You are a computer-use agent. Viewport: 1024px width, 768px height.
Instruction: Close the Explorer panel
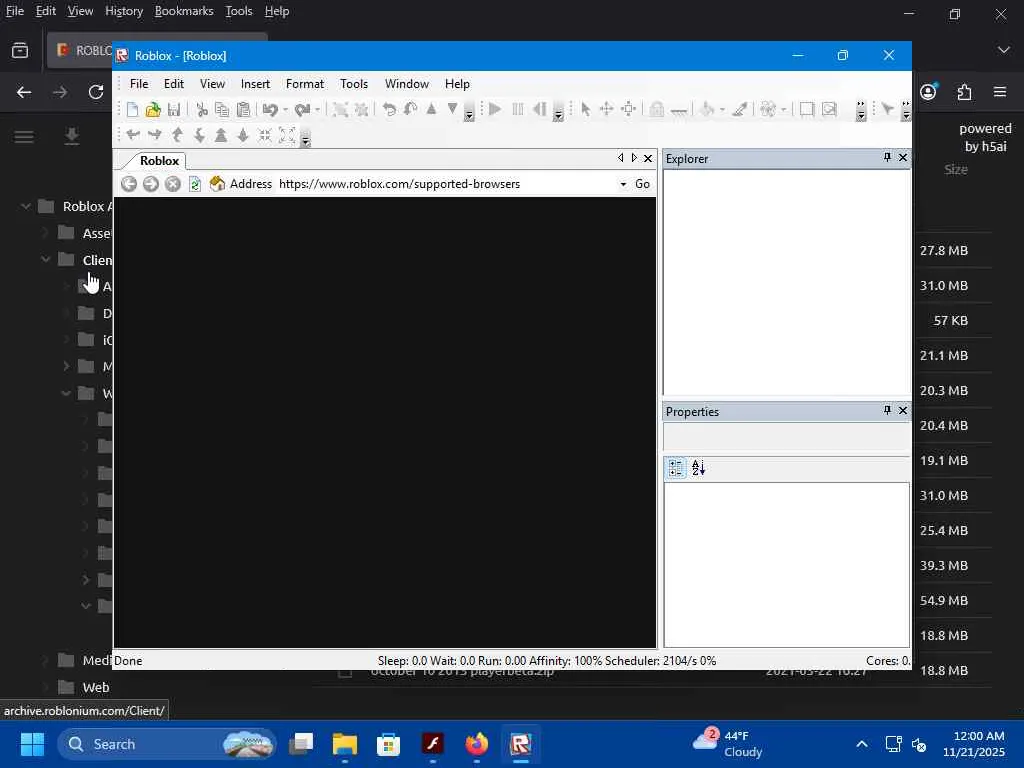(903, 157)
